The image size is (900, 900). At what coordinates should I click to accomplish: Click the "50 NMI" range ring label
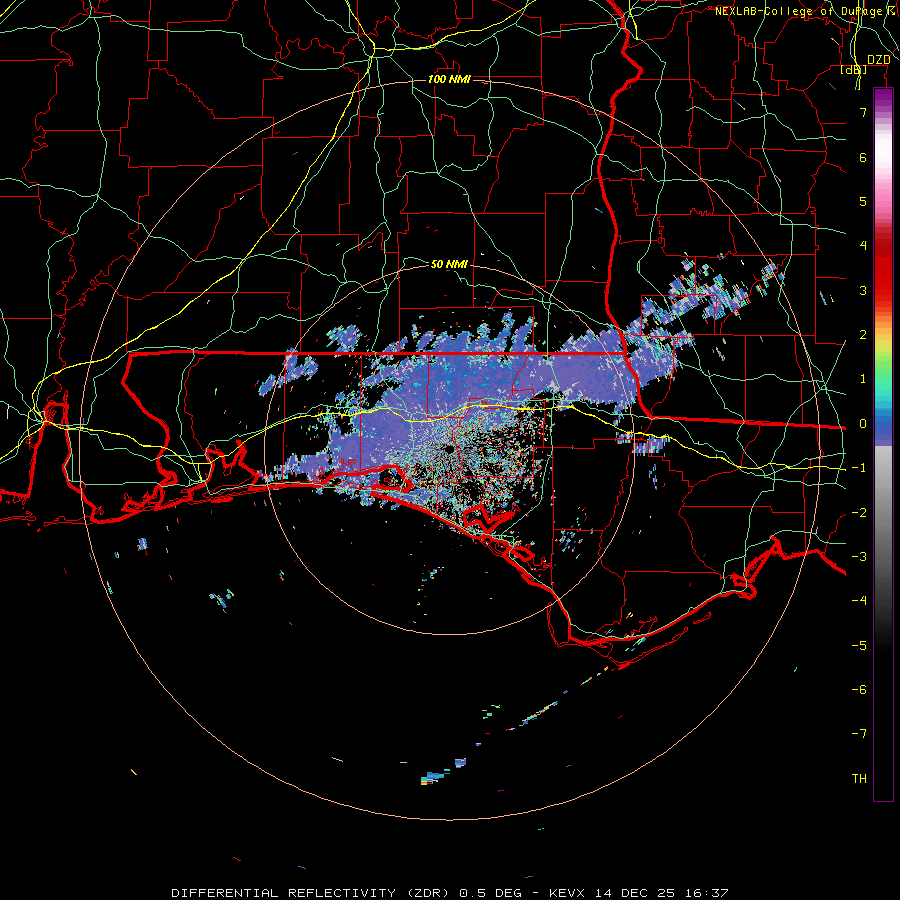449,264
